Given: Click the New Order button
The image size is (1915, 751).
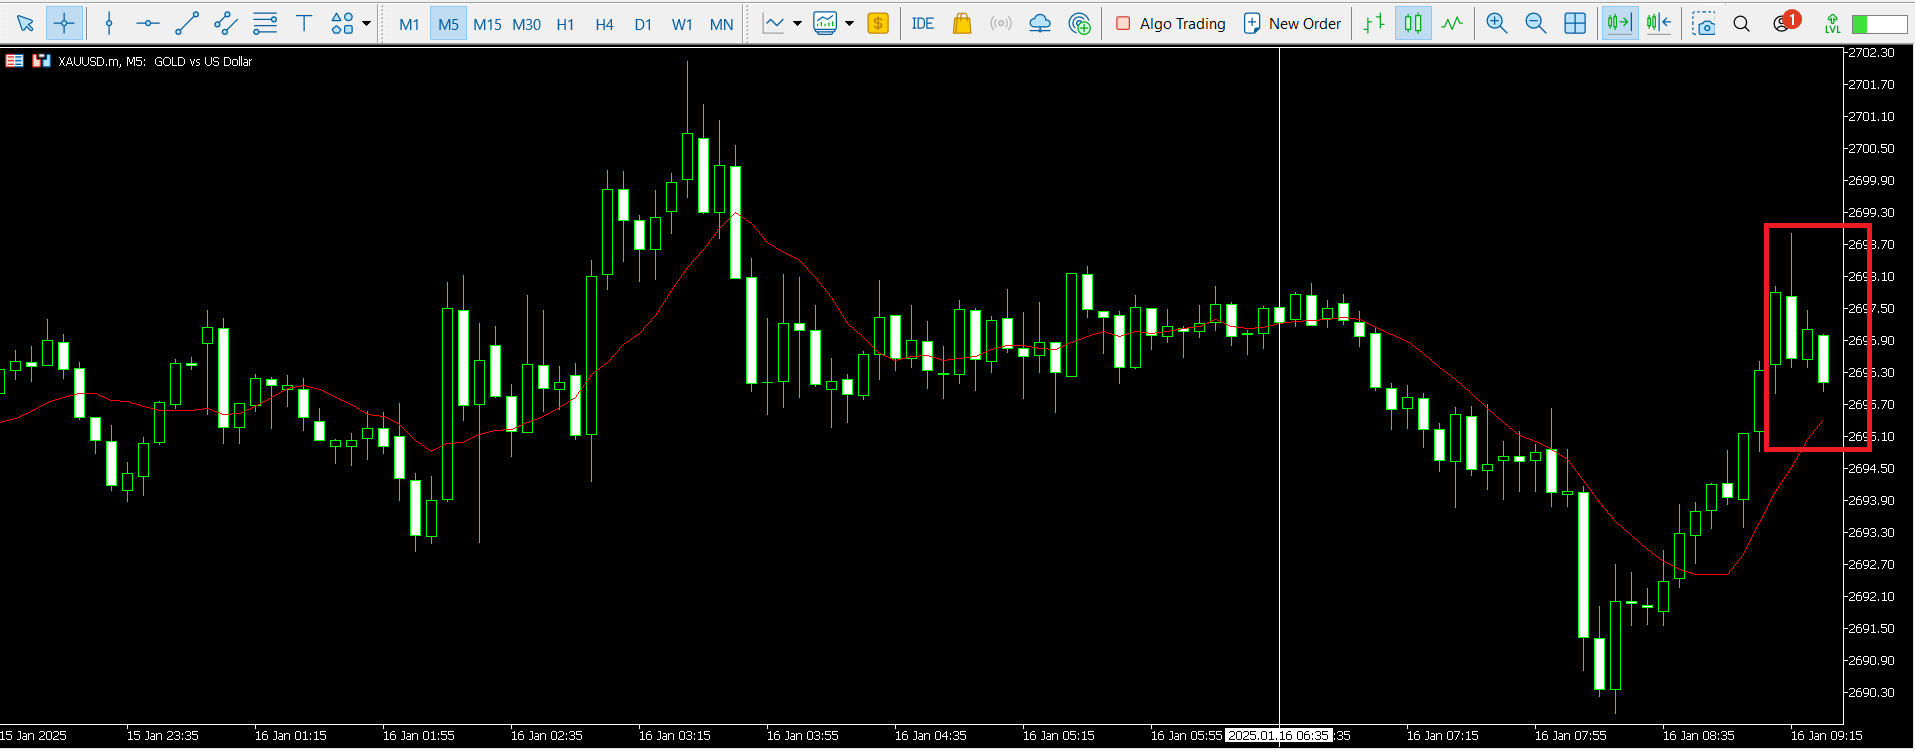Looking at the screenshot, I should click(x=1292, y=23).
